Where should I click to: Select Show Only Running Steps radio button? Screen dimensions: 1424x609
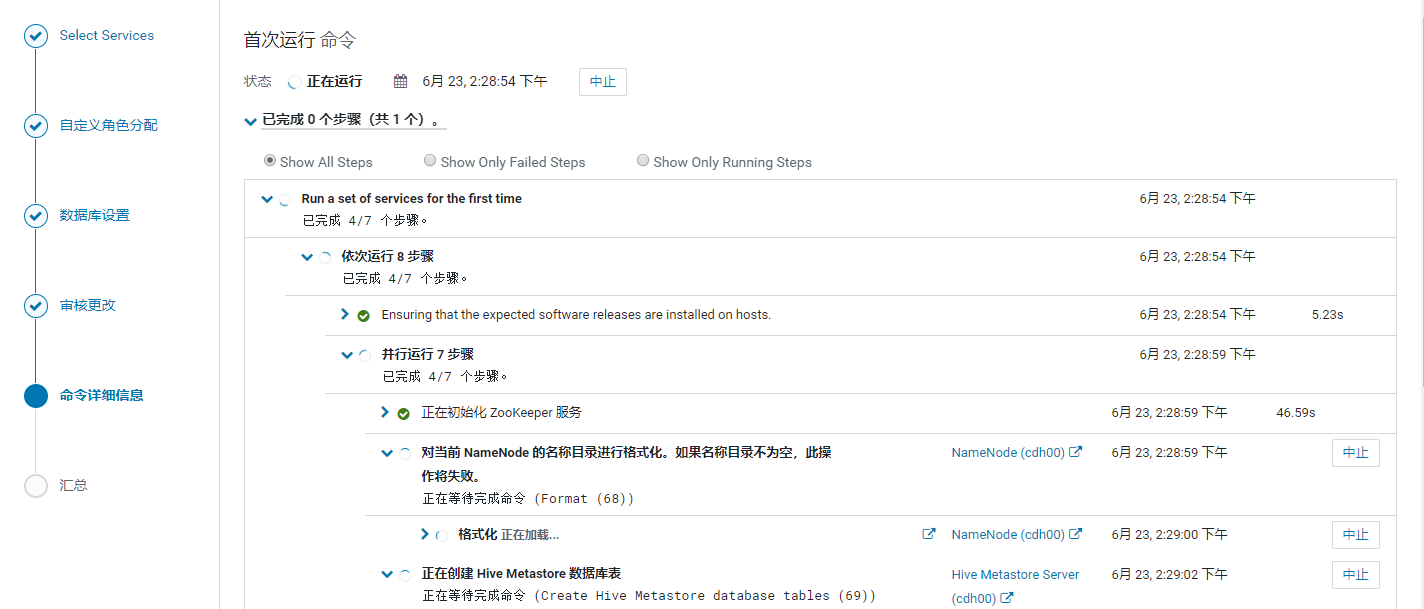643,160
